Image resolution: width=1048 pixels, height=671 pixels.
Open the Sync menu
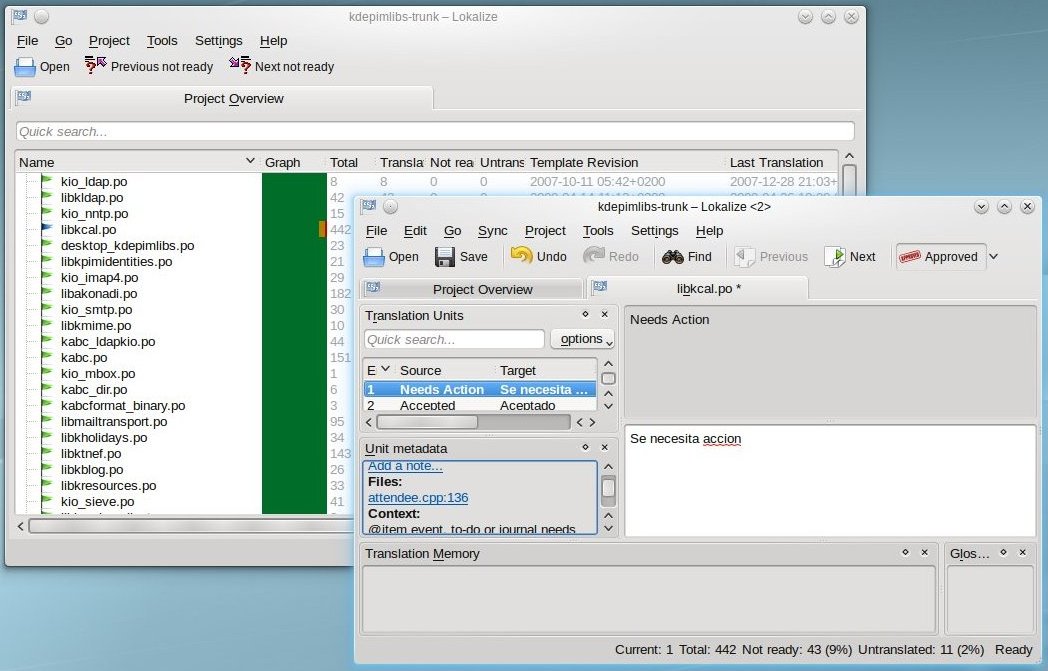coord(493,231)
